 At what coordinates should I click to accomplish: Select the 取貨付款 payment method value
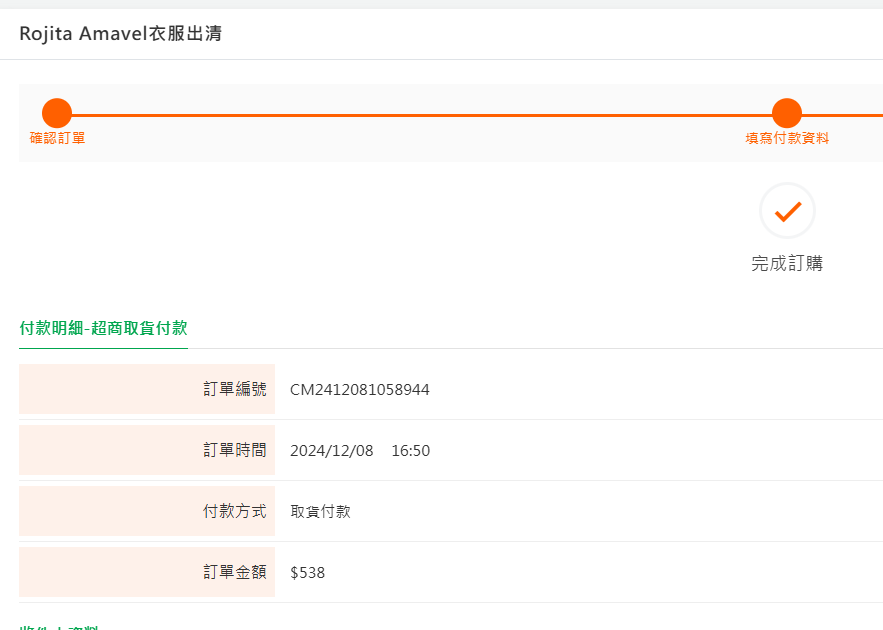[x=320, y=511]
